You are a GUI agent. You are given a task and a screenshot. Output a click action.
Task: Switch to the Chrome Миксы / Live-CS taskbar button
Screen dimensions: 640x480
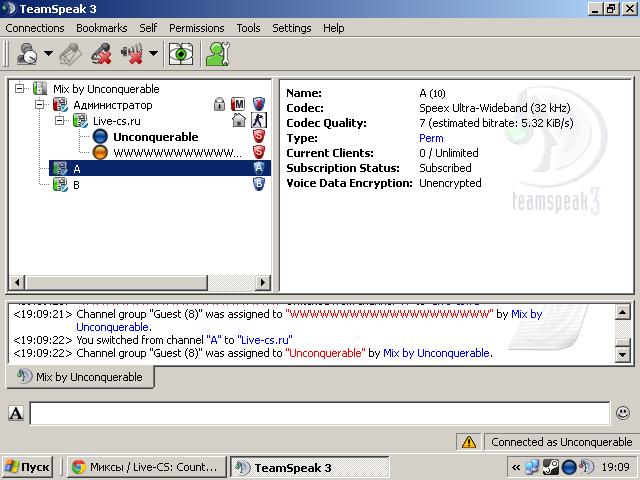pos(147,467)
